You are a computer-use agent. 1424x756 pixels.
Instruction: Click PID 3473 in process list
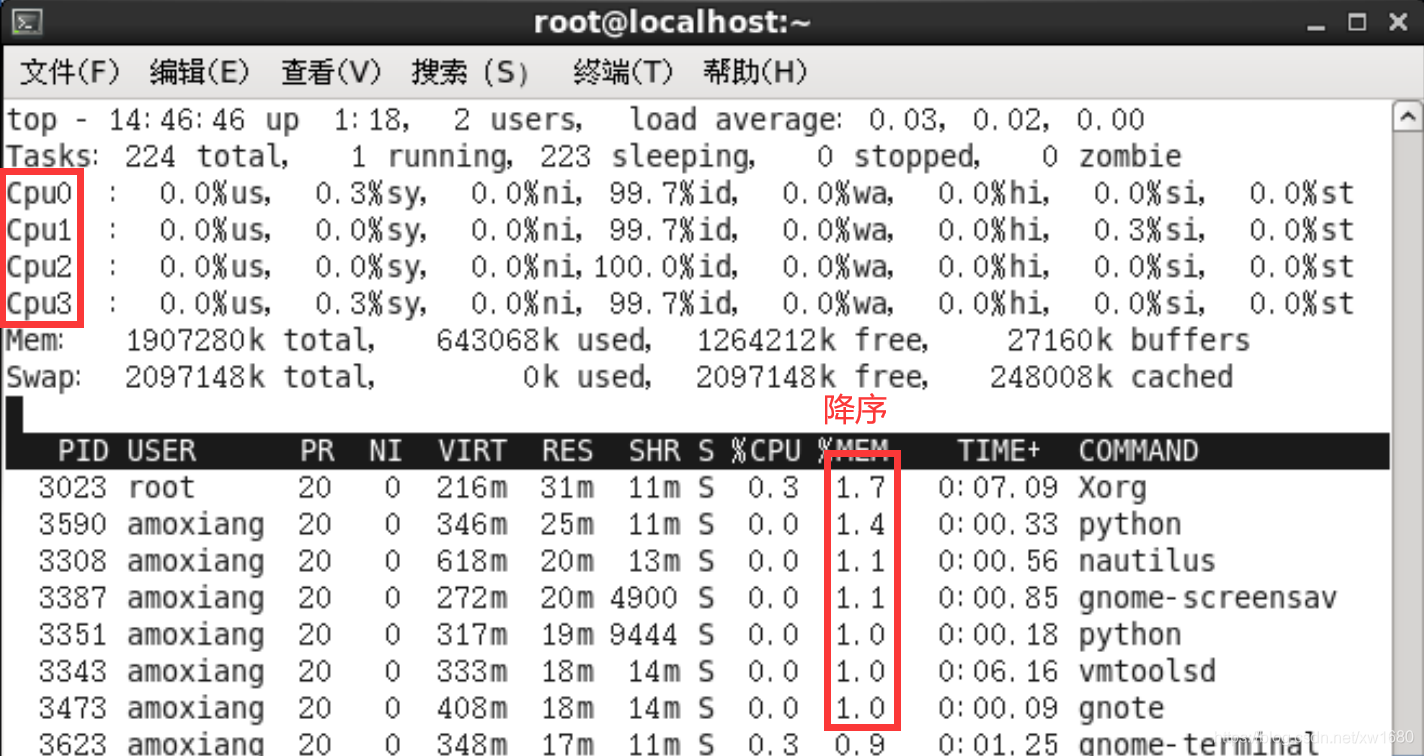pyautogui.click(x=75, y=708)
